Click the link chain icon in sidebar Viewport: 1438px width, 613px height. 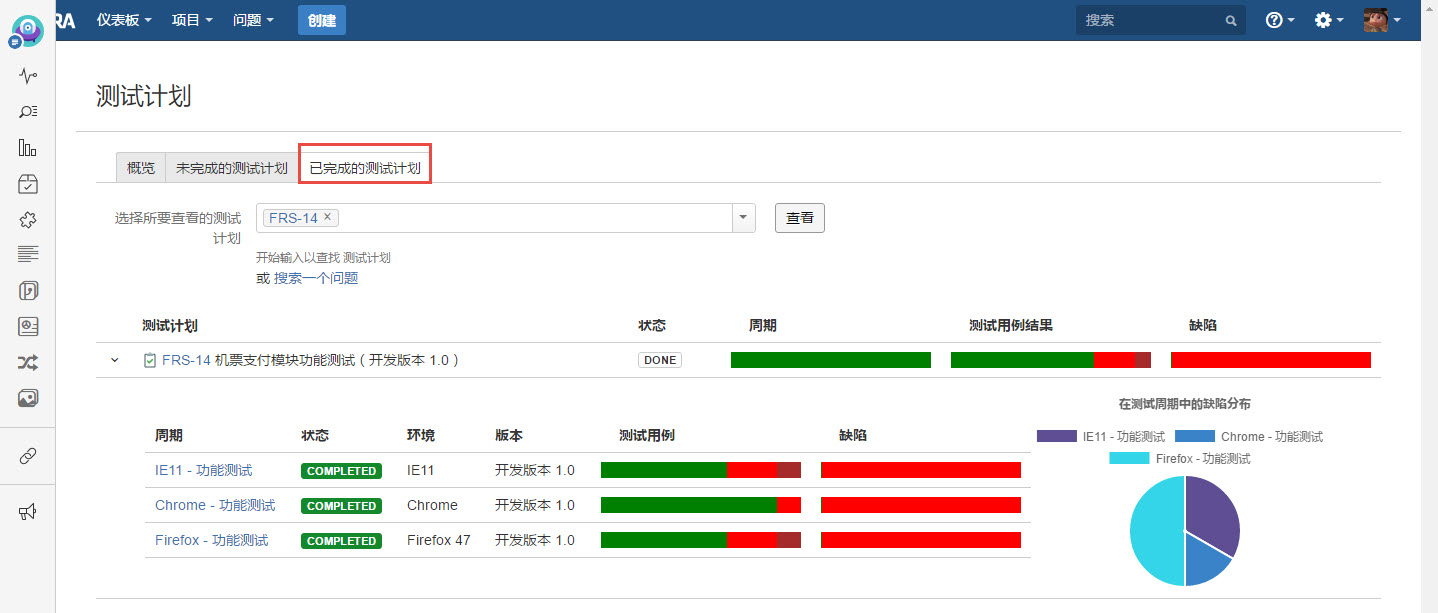coord(28,456)
